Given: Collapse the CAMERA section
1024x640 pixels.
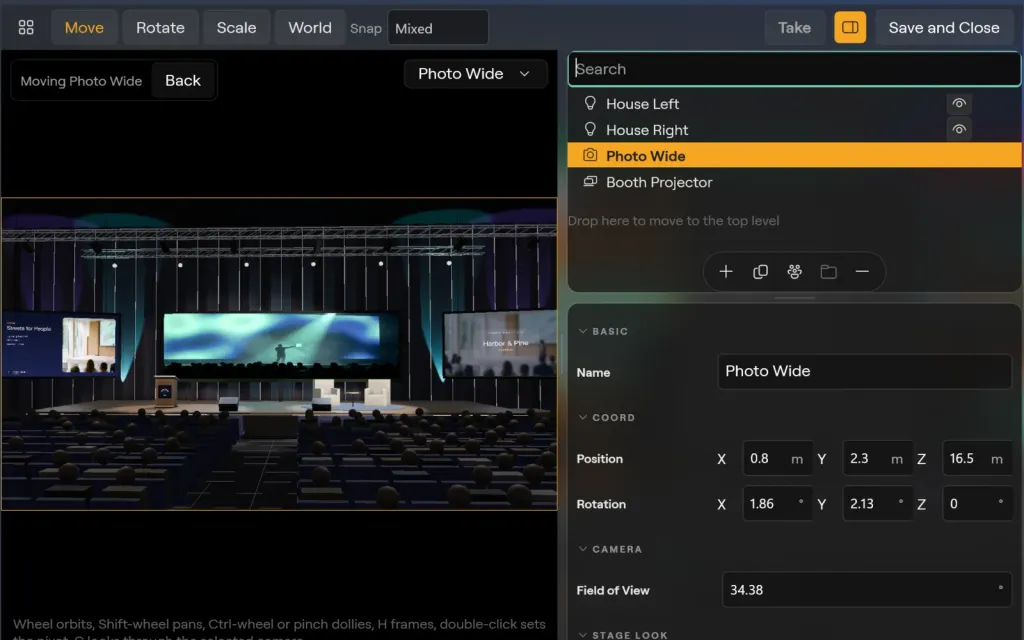Looking at the screenshot, I should pyautogui.click(x=610, y=549).
